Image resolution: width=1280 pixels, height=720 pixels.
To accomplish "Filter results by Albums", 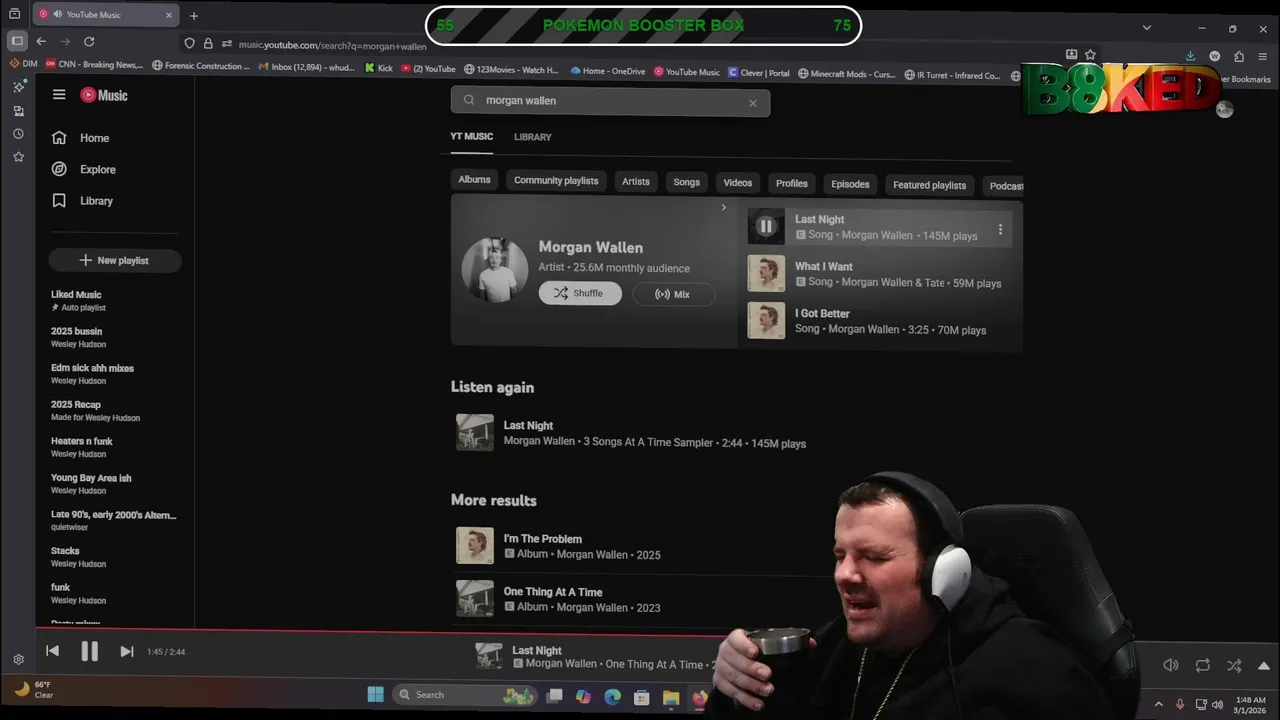I will pyautogui.click(x=474, y=180).
